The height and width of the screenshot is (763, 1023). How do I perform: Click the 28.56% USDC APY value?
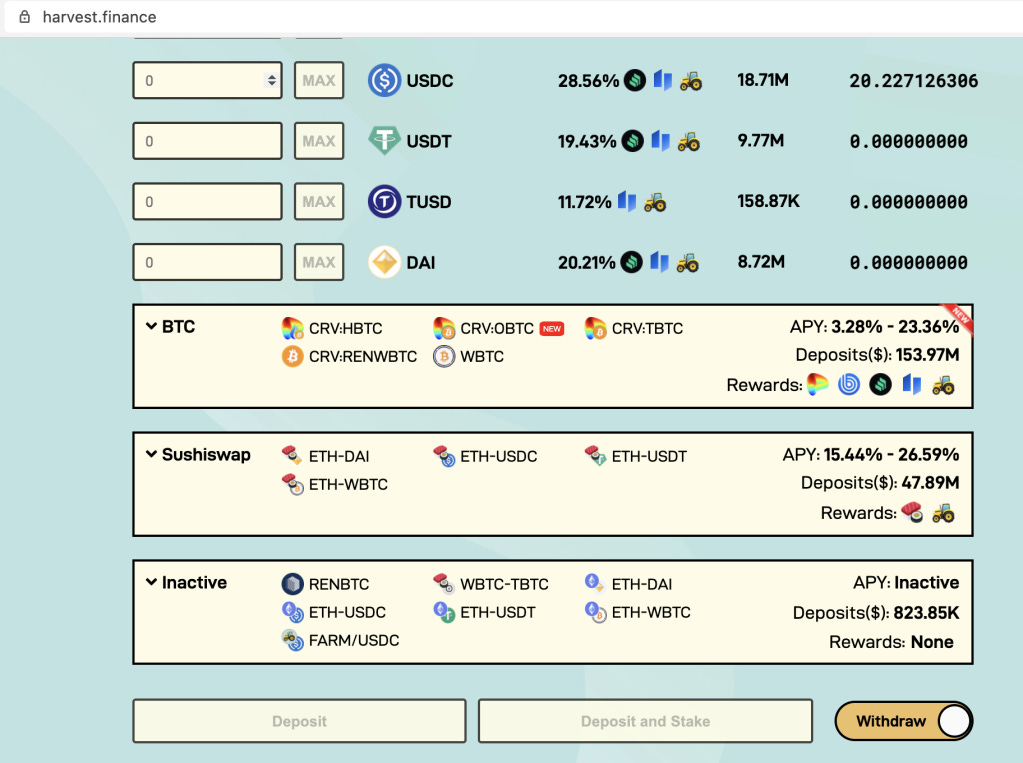[x=588, y=81]
